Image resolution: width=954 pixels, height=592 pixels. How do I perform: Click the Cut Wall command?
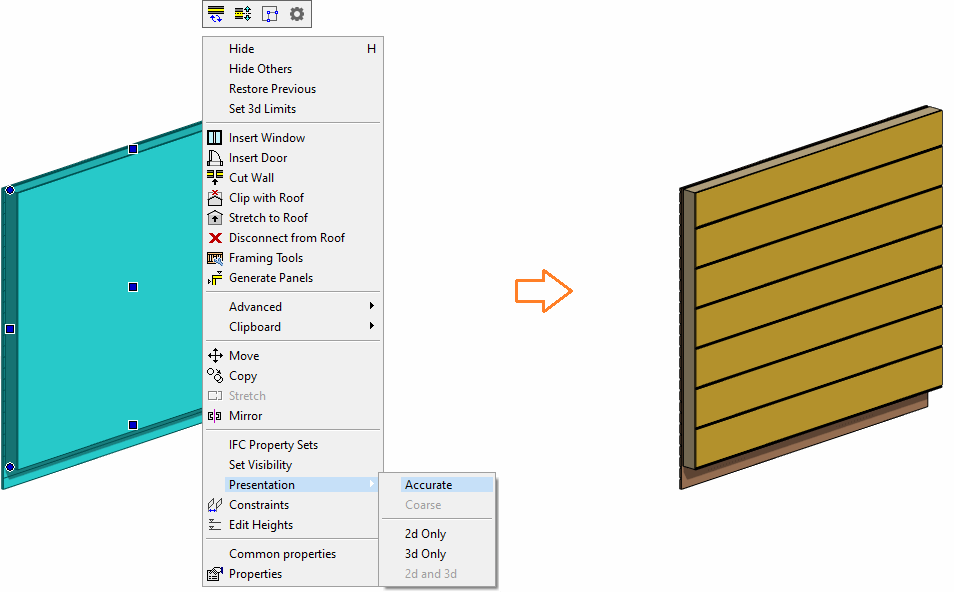coord(251,178)
